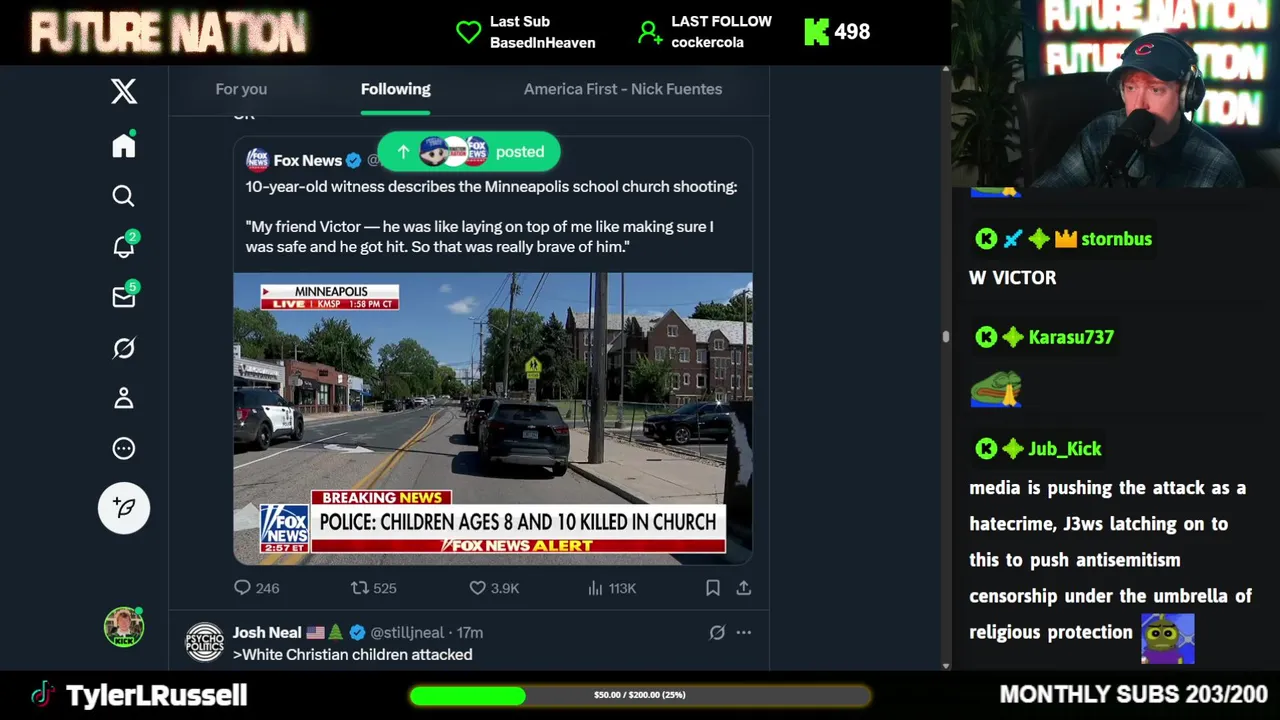Click Grok icon on Josh Neal post
Image resolution: width=1280 pixels, height=720 pixels.
[x=717, y=632]
